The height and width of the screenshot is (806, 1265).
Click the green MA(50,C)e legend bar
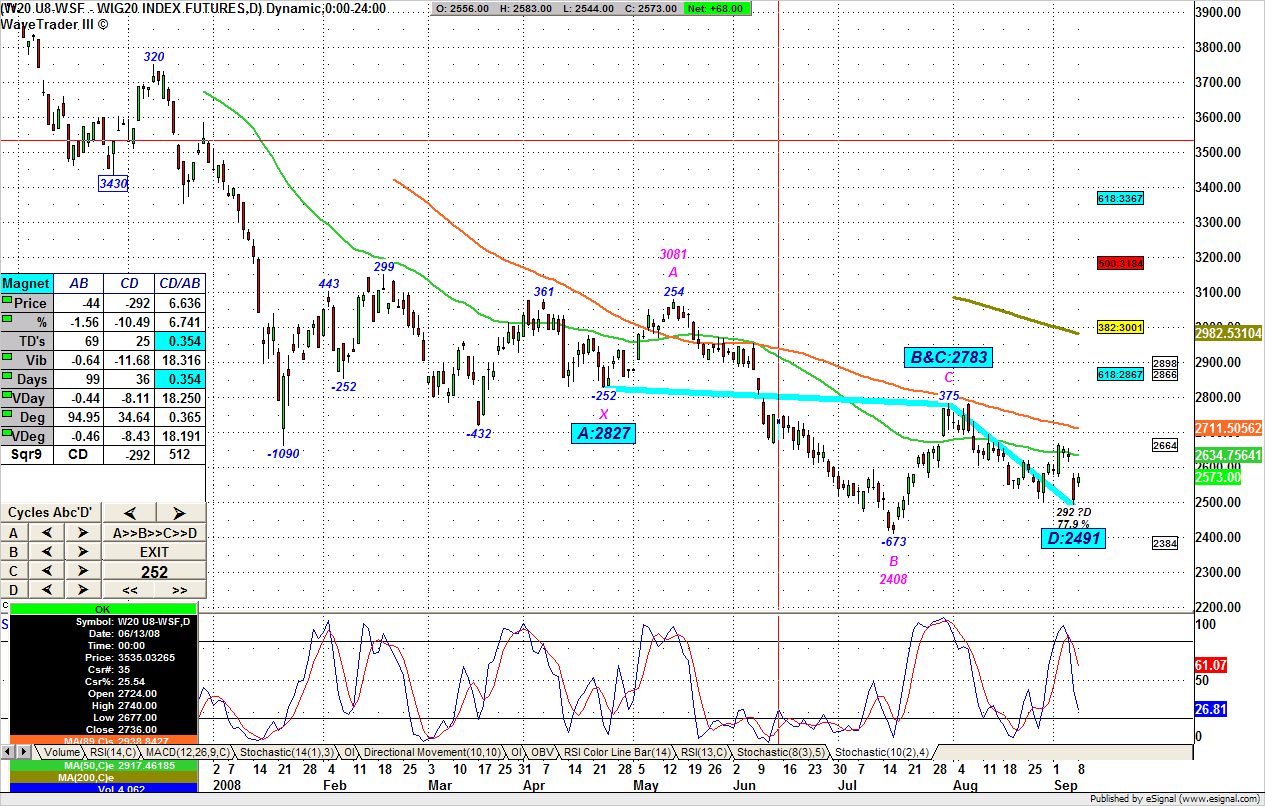(103, 765)
